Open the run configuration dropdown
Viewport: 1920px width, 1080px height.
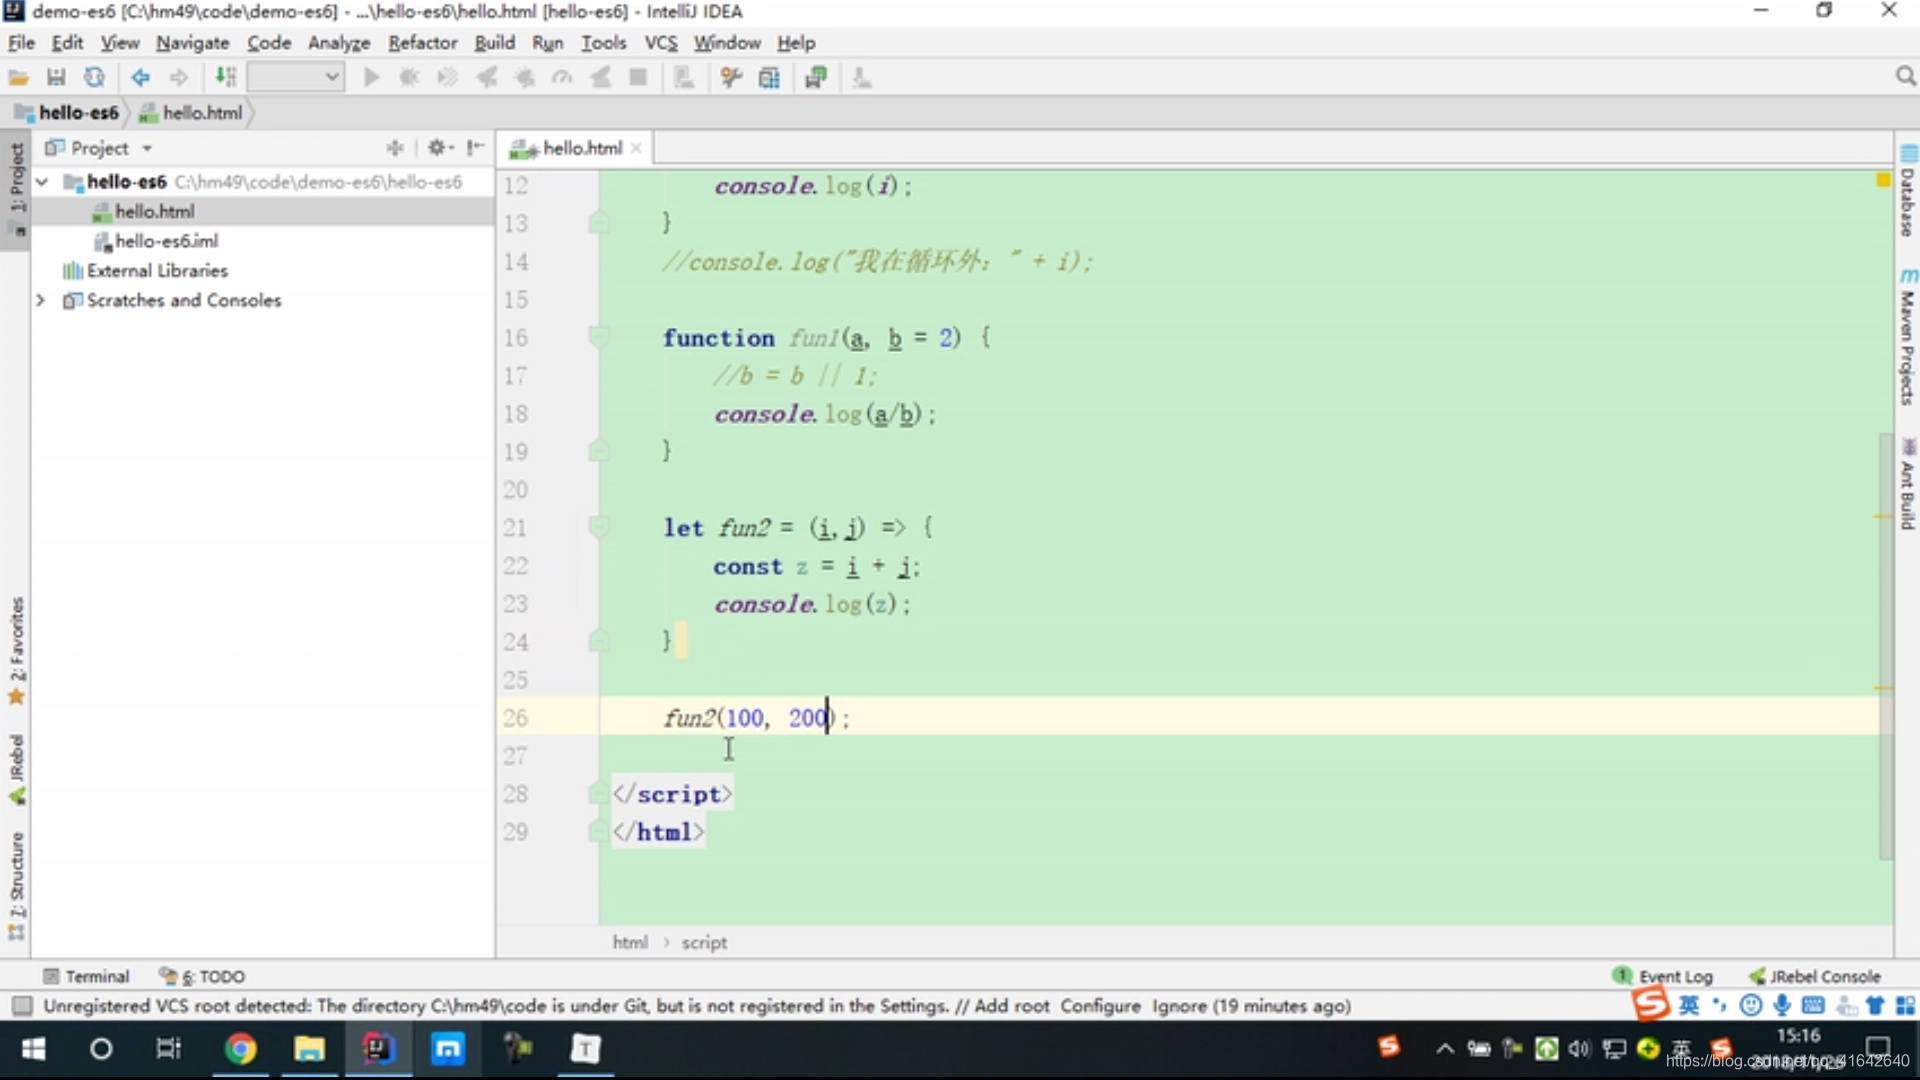click(x=296, y=77)
